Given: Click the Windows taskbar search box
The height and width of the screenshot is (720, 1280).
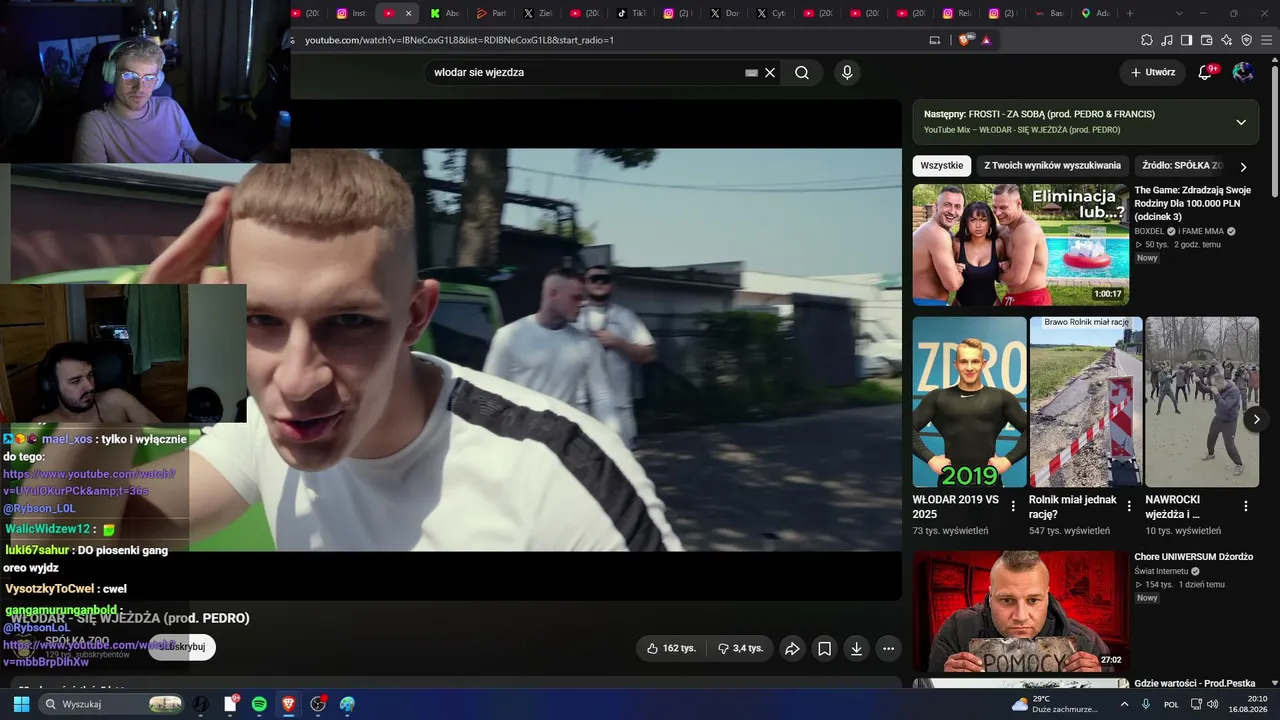Looking at the screenshot, I should (113, 704).
